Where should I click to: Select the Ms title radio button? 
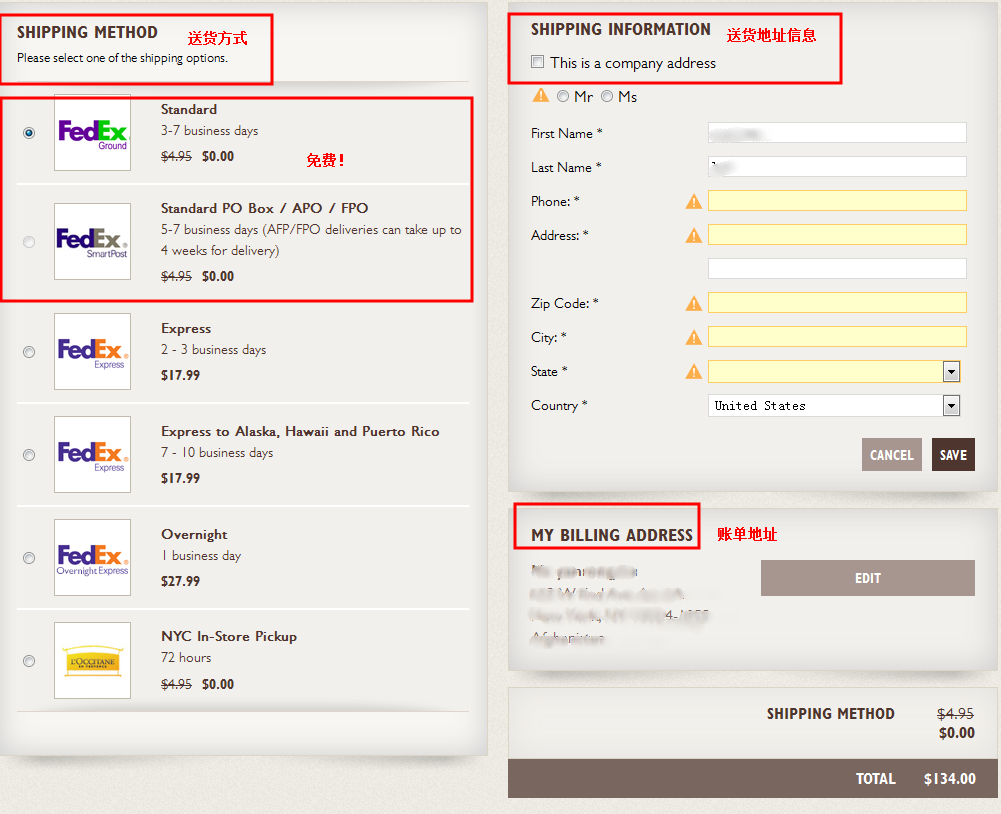(x=607, y=97)
